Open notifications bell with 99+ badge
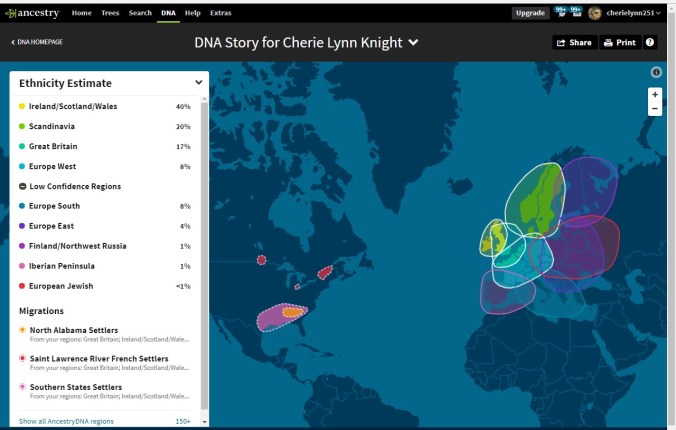This screenshot has height=430, width=676. pyautogui.click(x=561, y=12)
